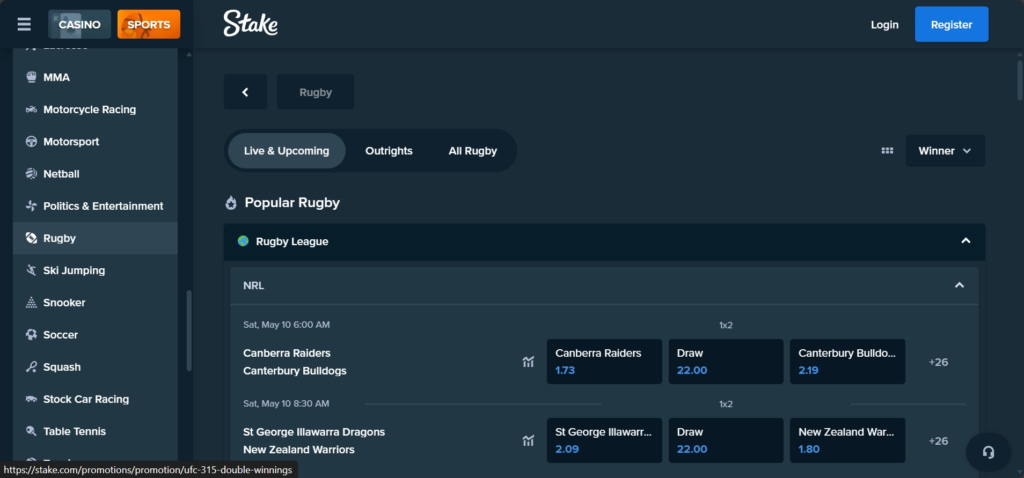
Task: Open Politics & Entertainment in the sidebar
Action: 95,206
